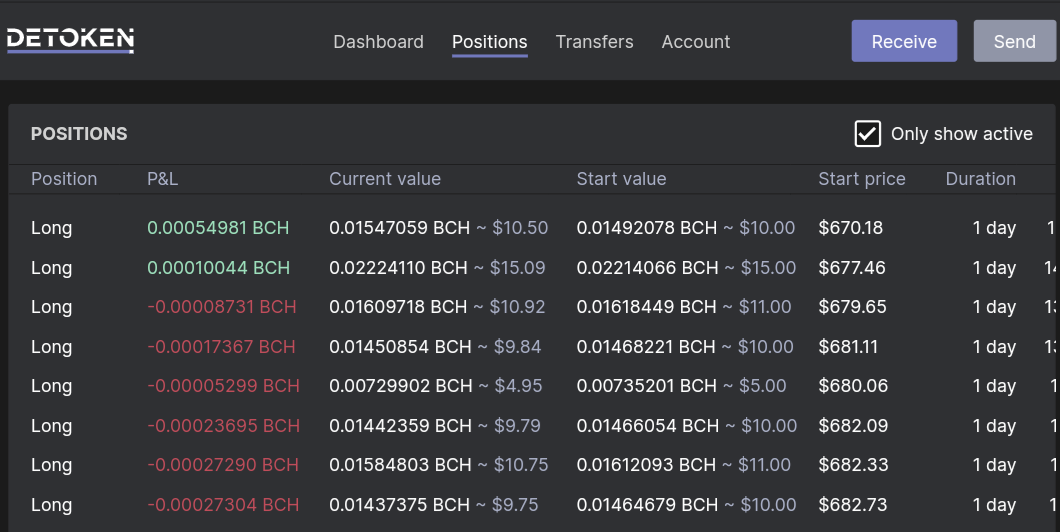The image size is (1060, 532).
Task: Select P&L value -0.00023695 BCH
Action: tap(223, 426)
